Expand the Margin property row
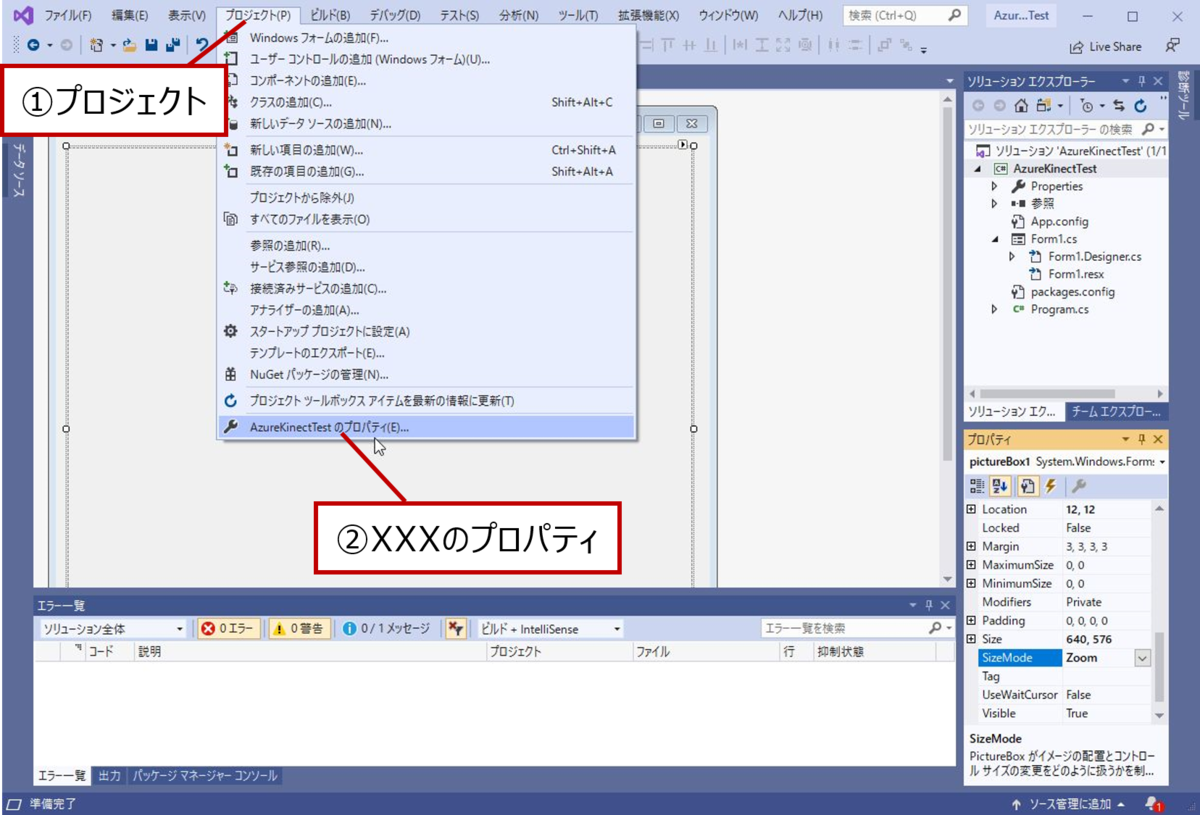This screenshot has height=815, width=1200. click(971, 547)
